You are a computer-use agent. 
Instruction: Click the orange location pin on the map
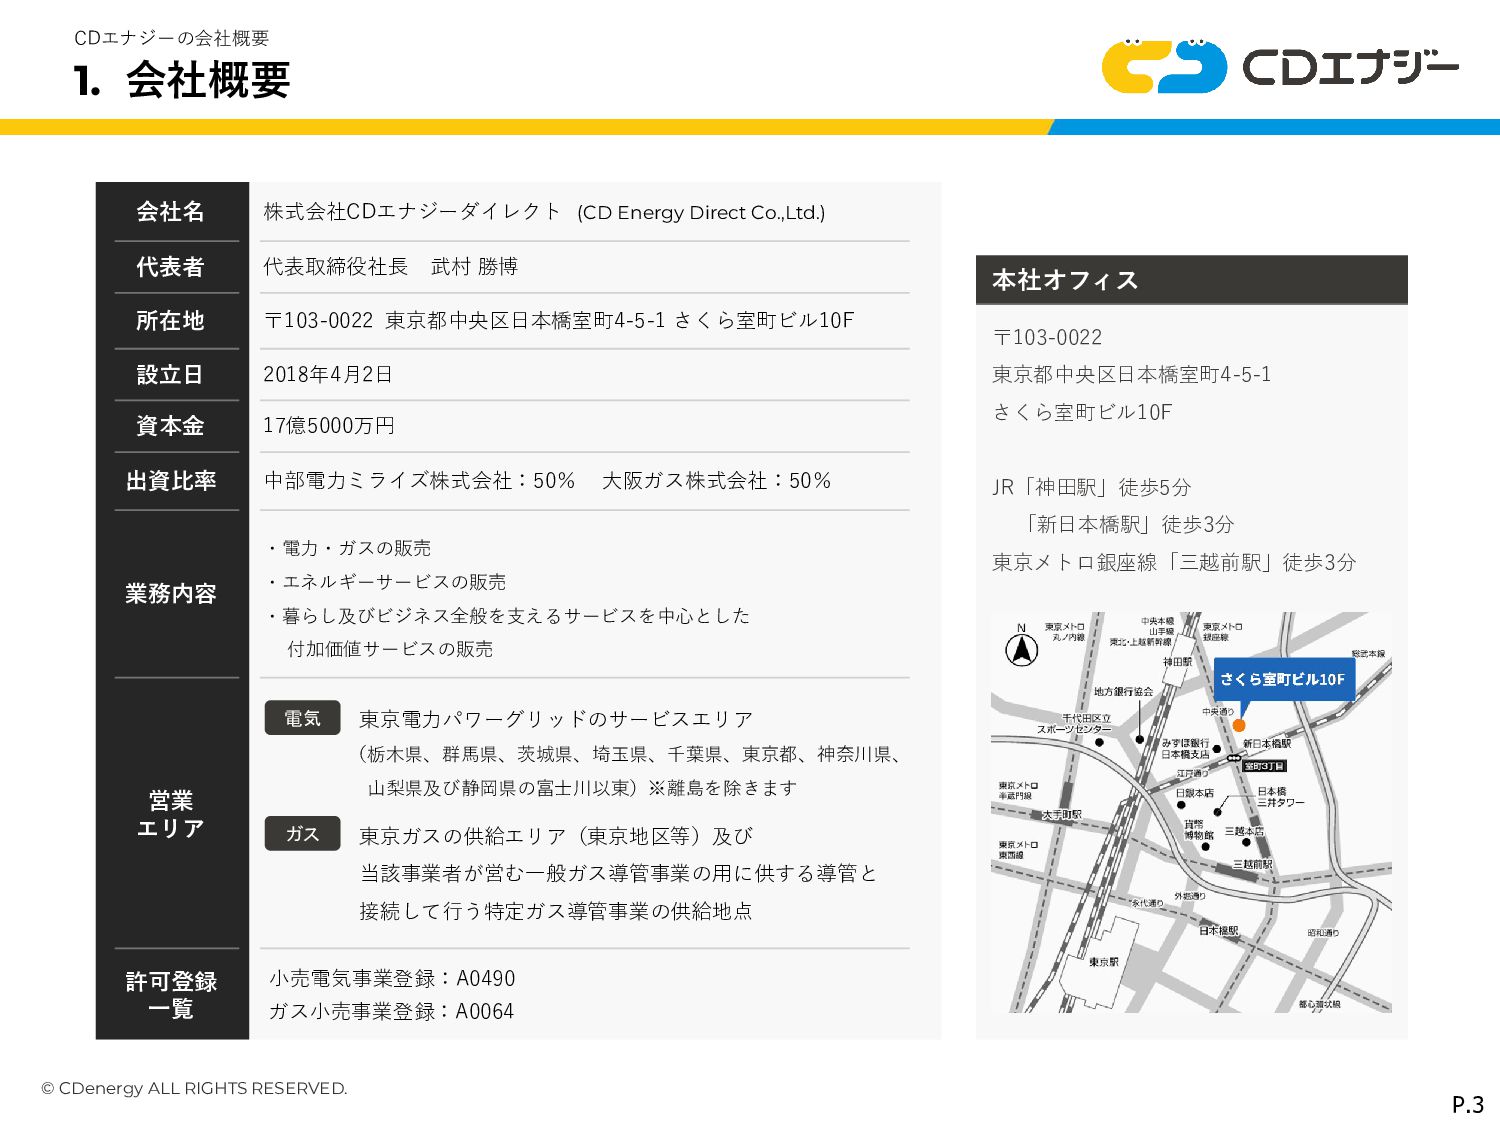(1239, 725)
